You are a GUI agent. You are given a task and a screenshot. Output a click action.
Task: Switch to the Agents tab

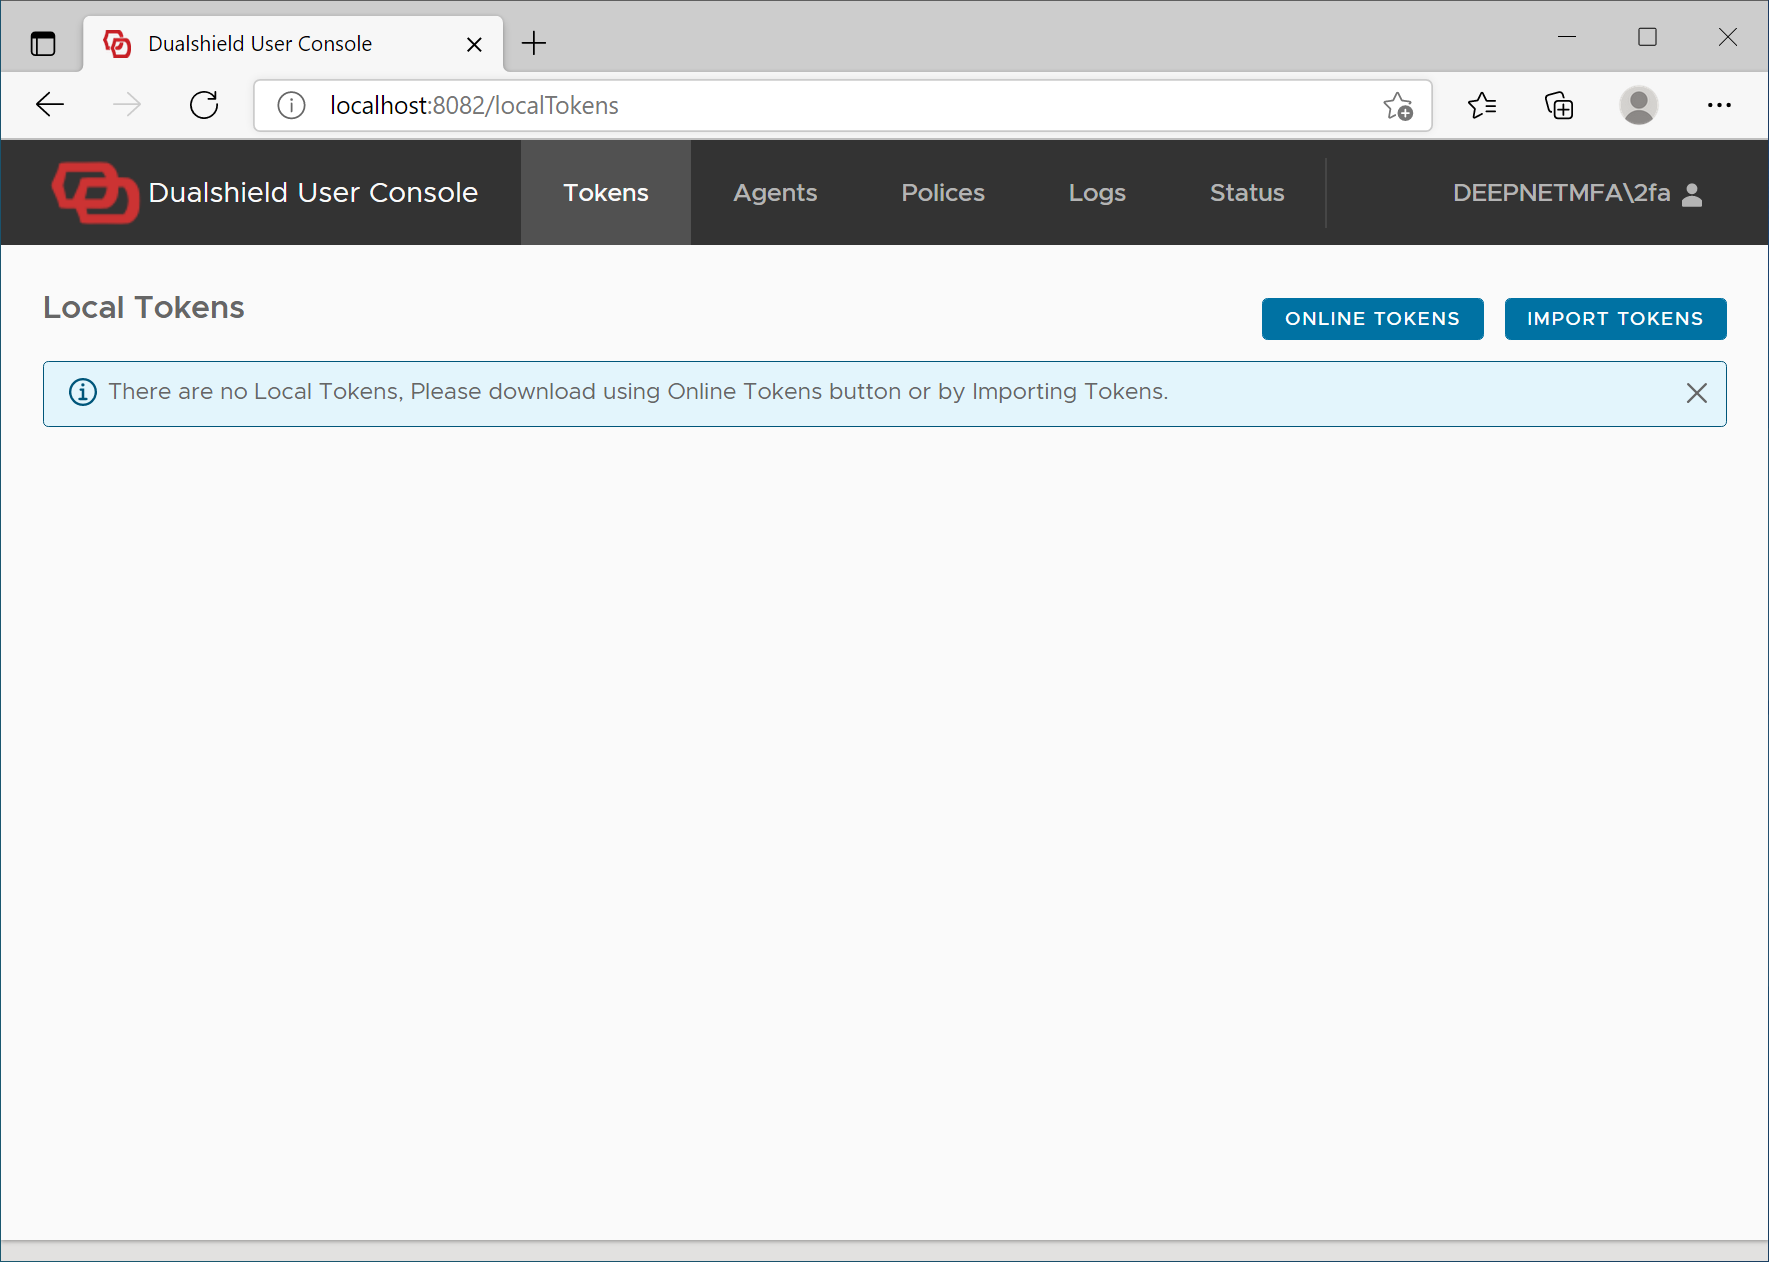pos(775,193)
